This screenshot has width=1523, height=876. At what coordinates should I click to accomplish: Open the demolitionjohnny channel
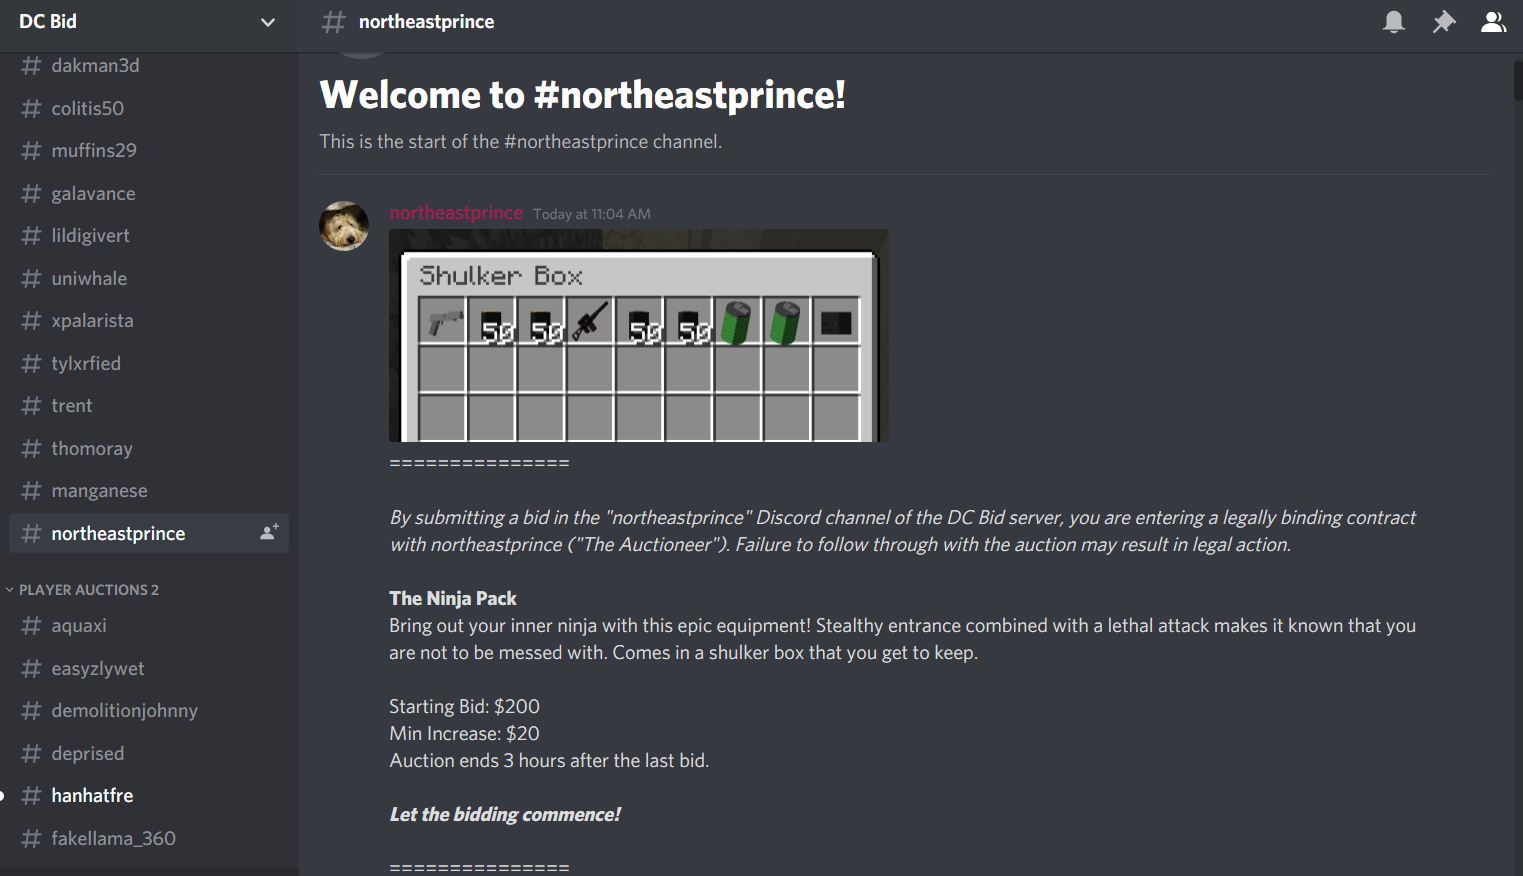pos(149,710)
